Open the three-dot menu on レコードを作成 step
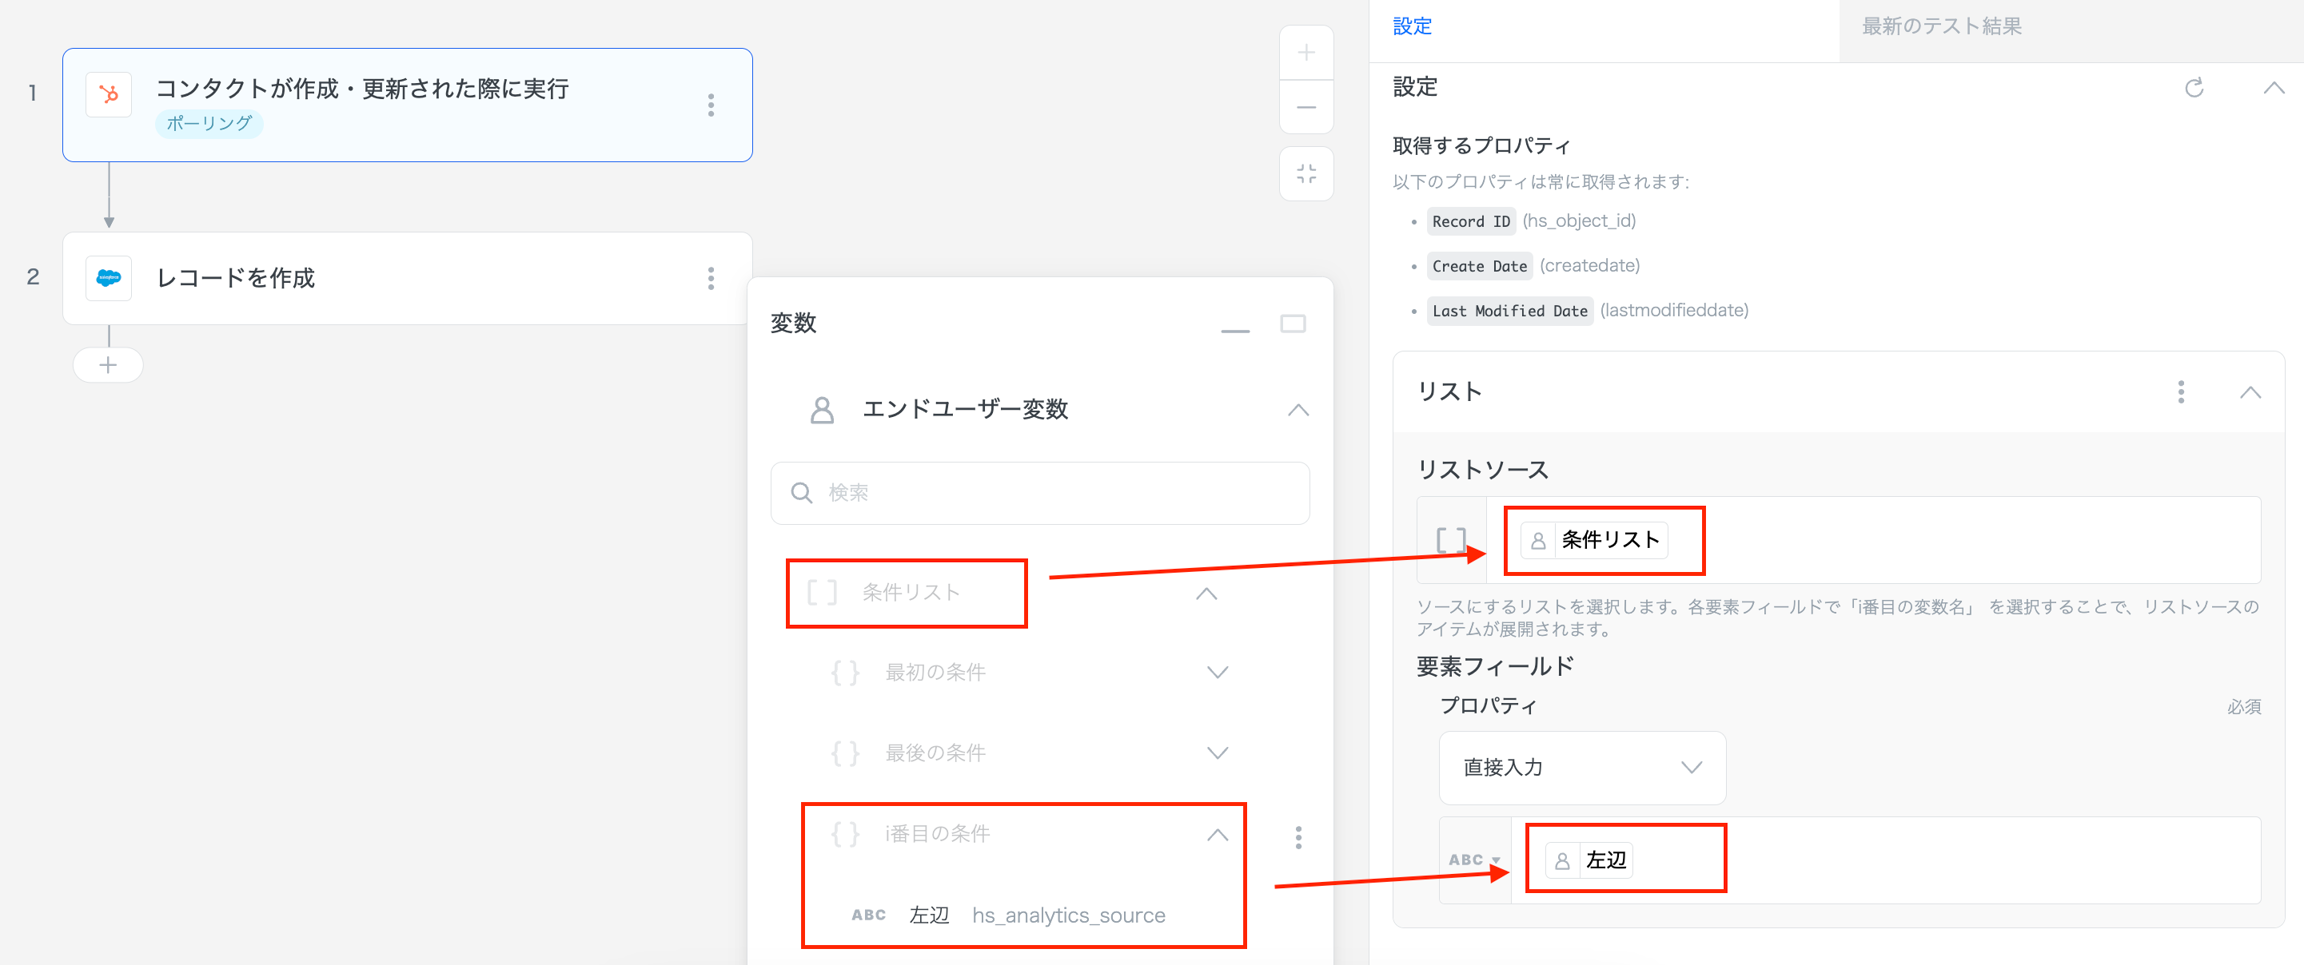Image resolution: width=2304 pixels, height=965 pixels. (x=711, y=278)
